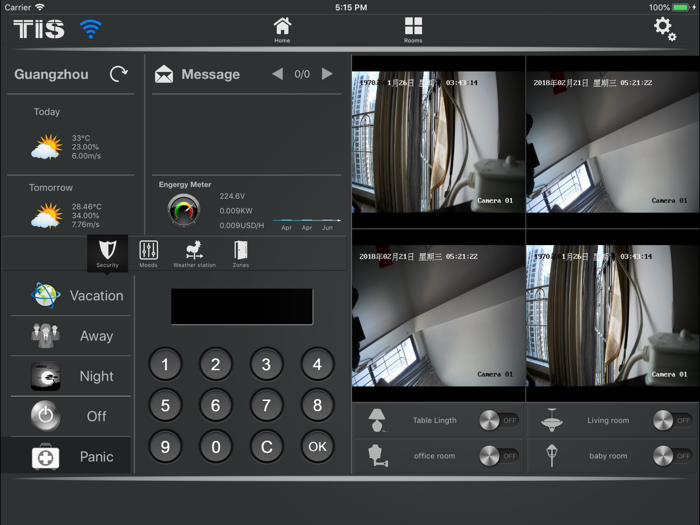Click today's weather sun icon

[x=46, y=147]
